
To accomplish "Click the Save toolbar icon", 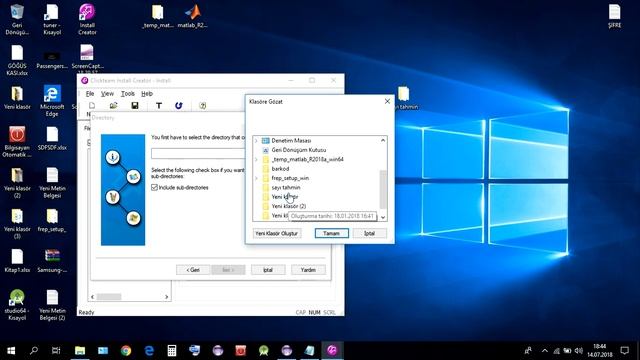I will 135,106.
